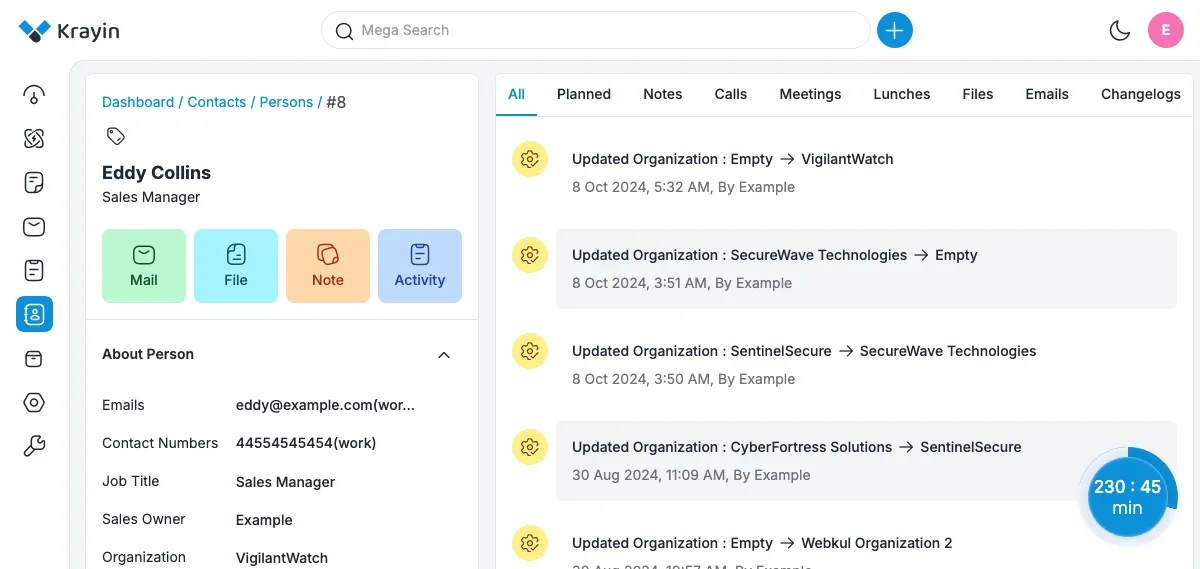Open the Leads sidebar icon
The image size is (1200, 569).
coord(34,139)
